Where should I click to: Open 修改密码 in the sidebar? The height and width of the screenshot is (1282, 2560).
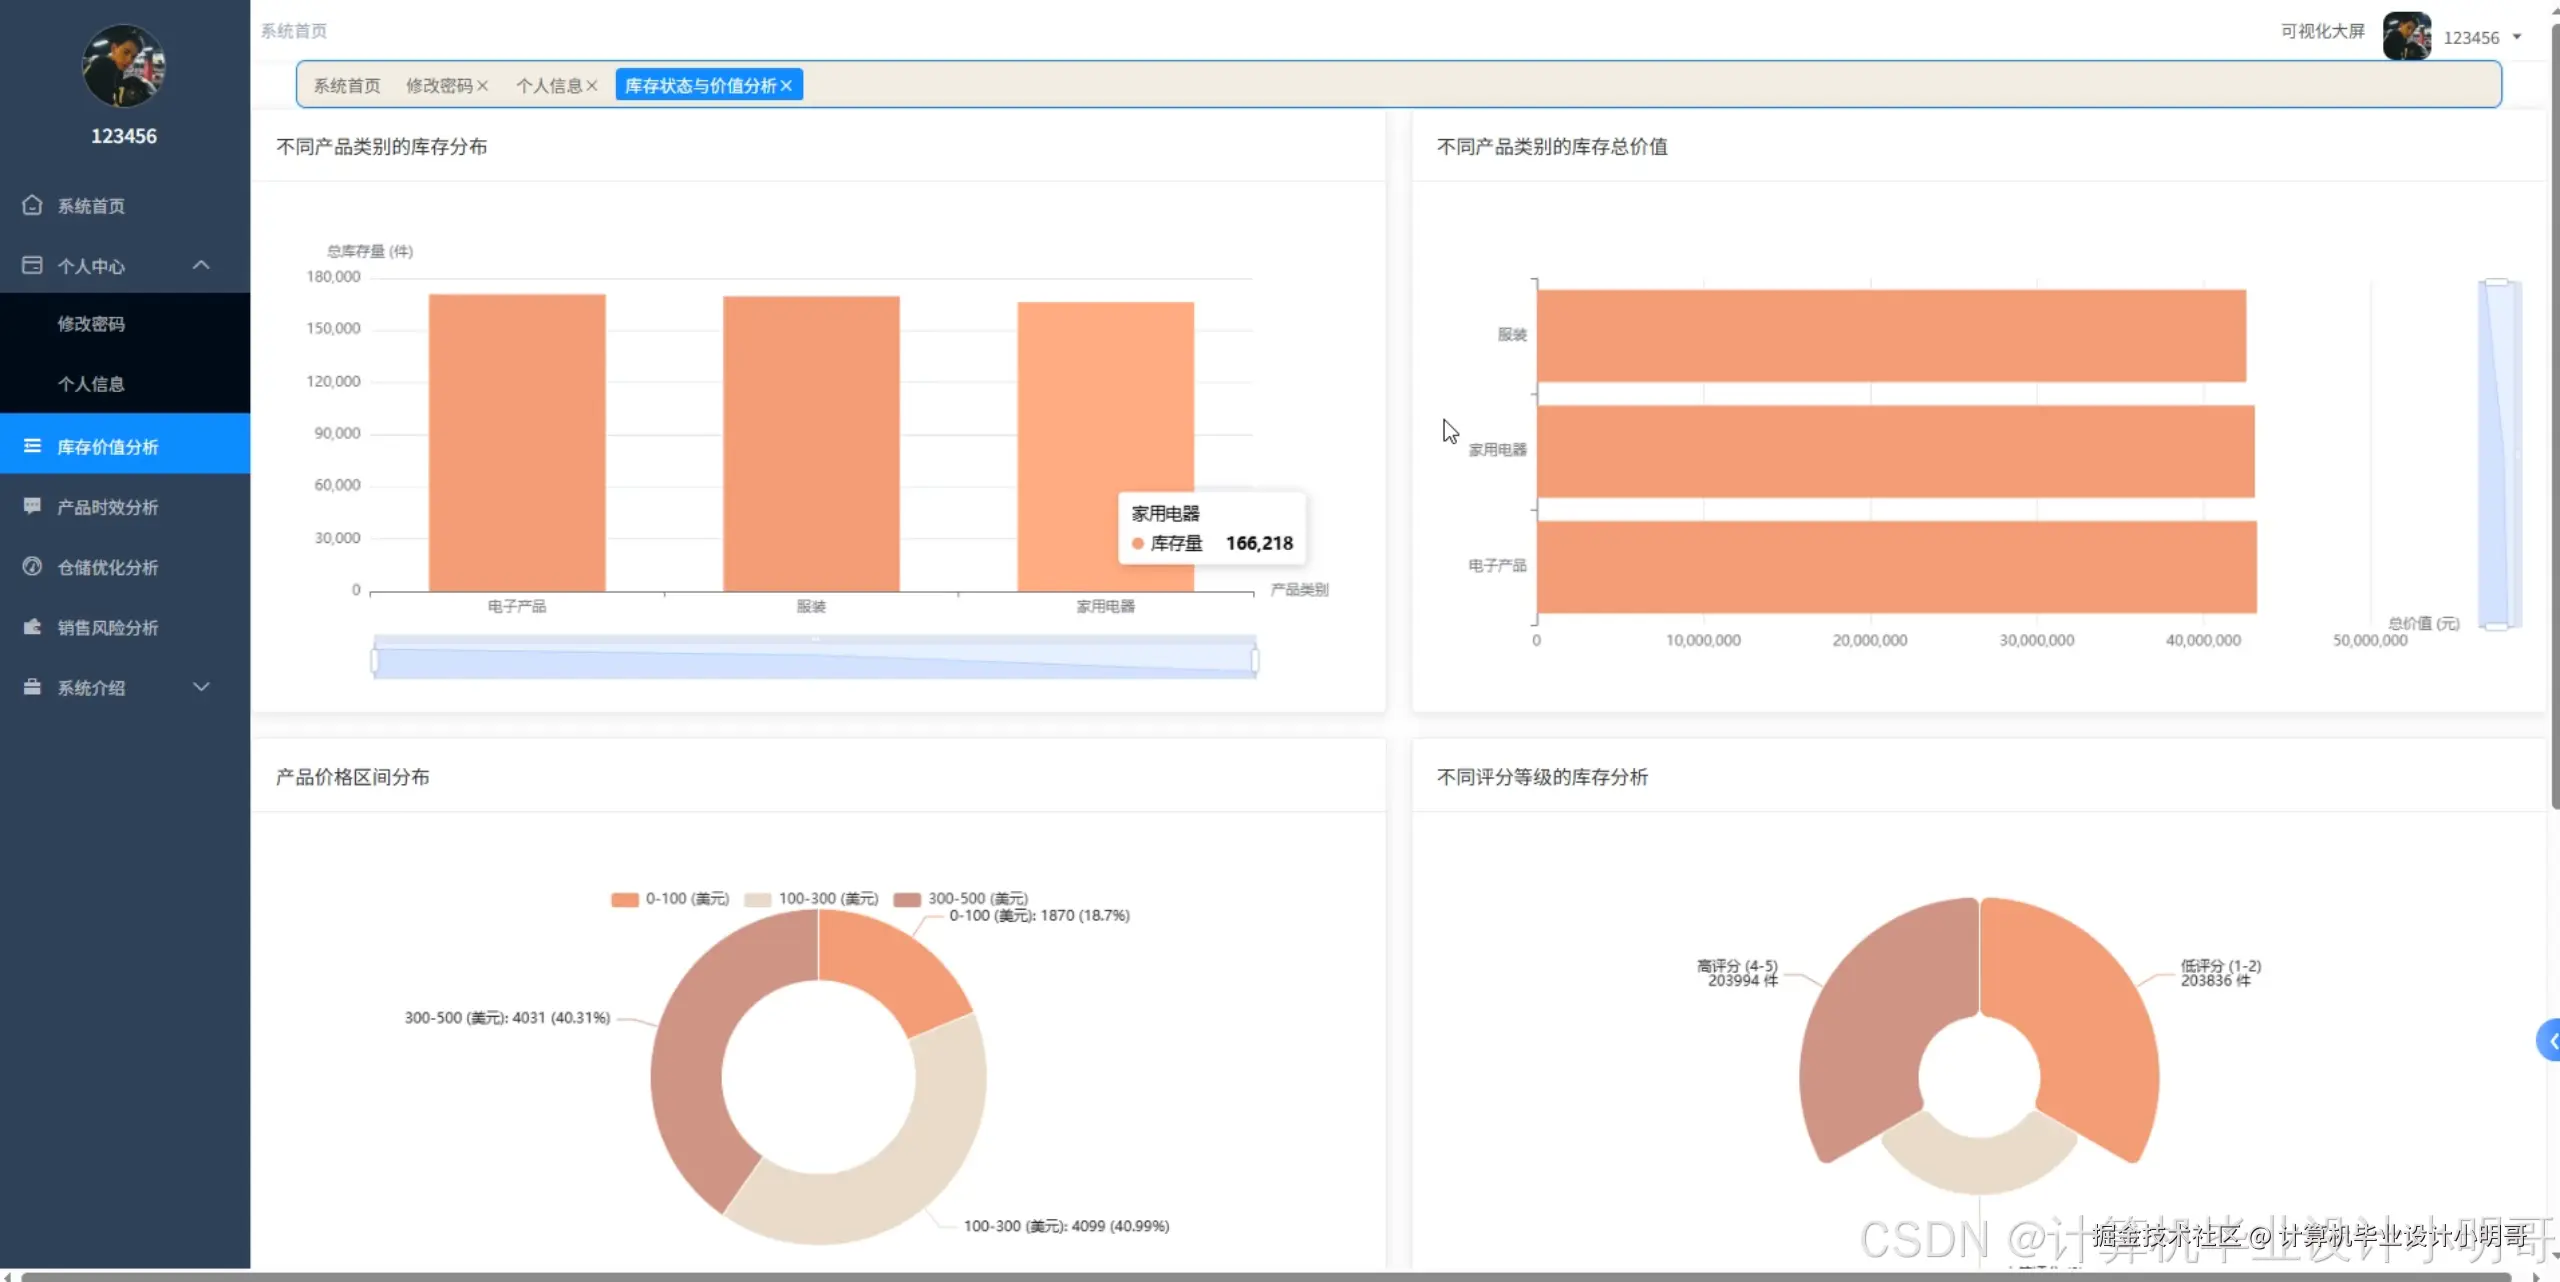(91, 324)
